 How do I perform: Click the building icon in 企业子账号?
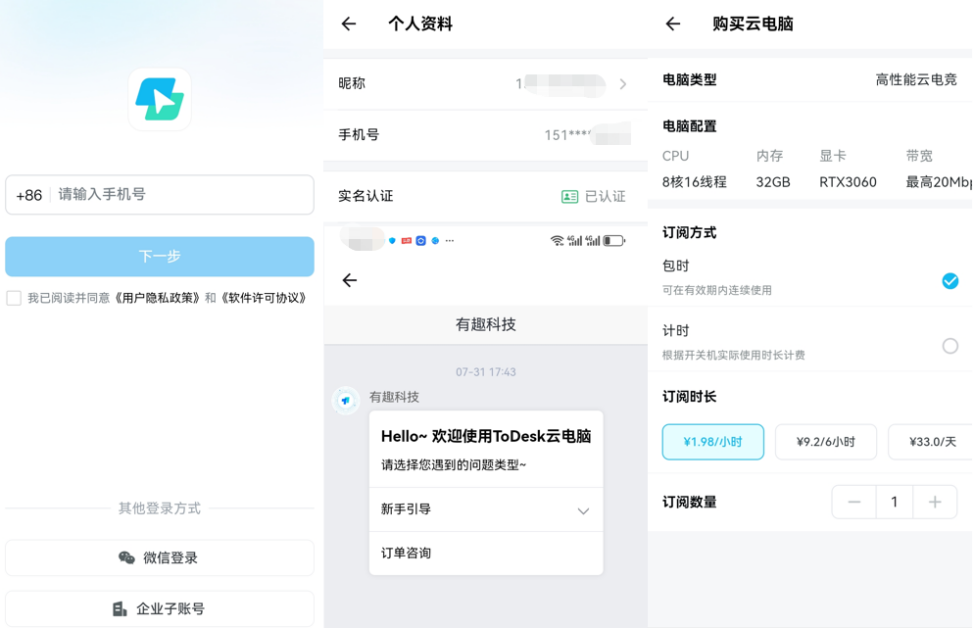pos(120,609)
